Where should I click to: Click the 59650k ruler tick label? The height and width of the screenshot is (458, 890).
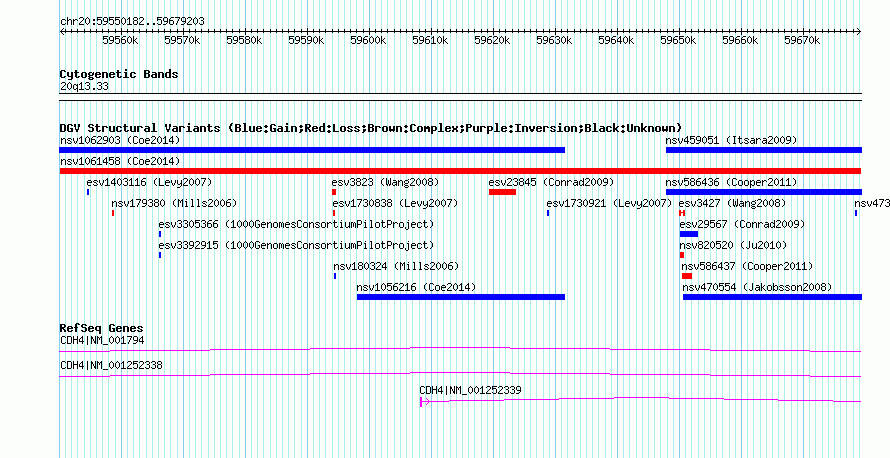[678, 40]
